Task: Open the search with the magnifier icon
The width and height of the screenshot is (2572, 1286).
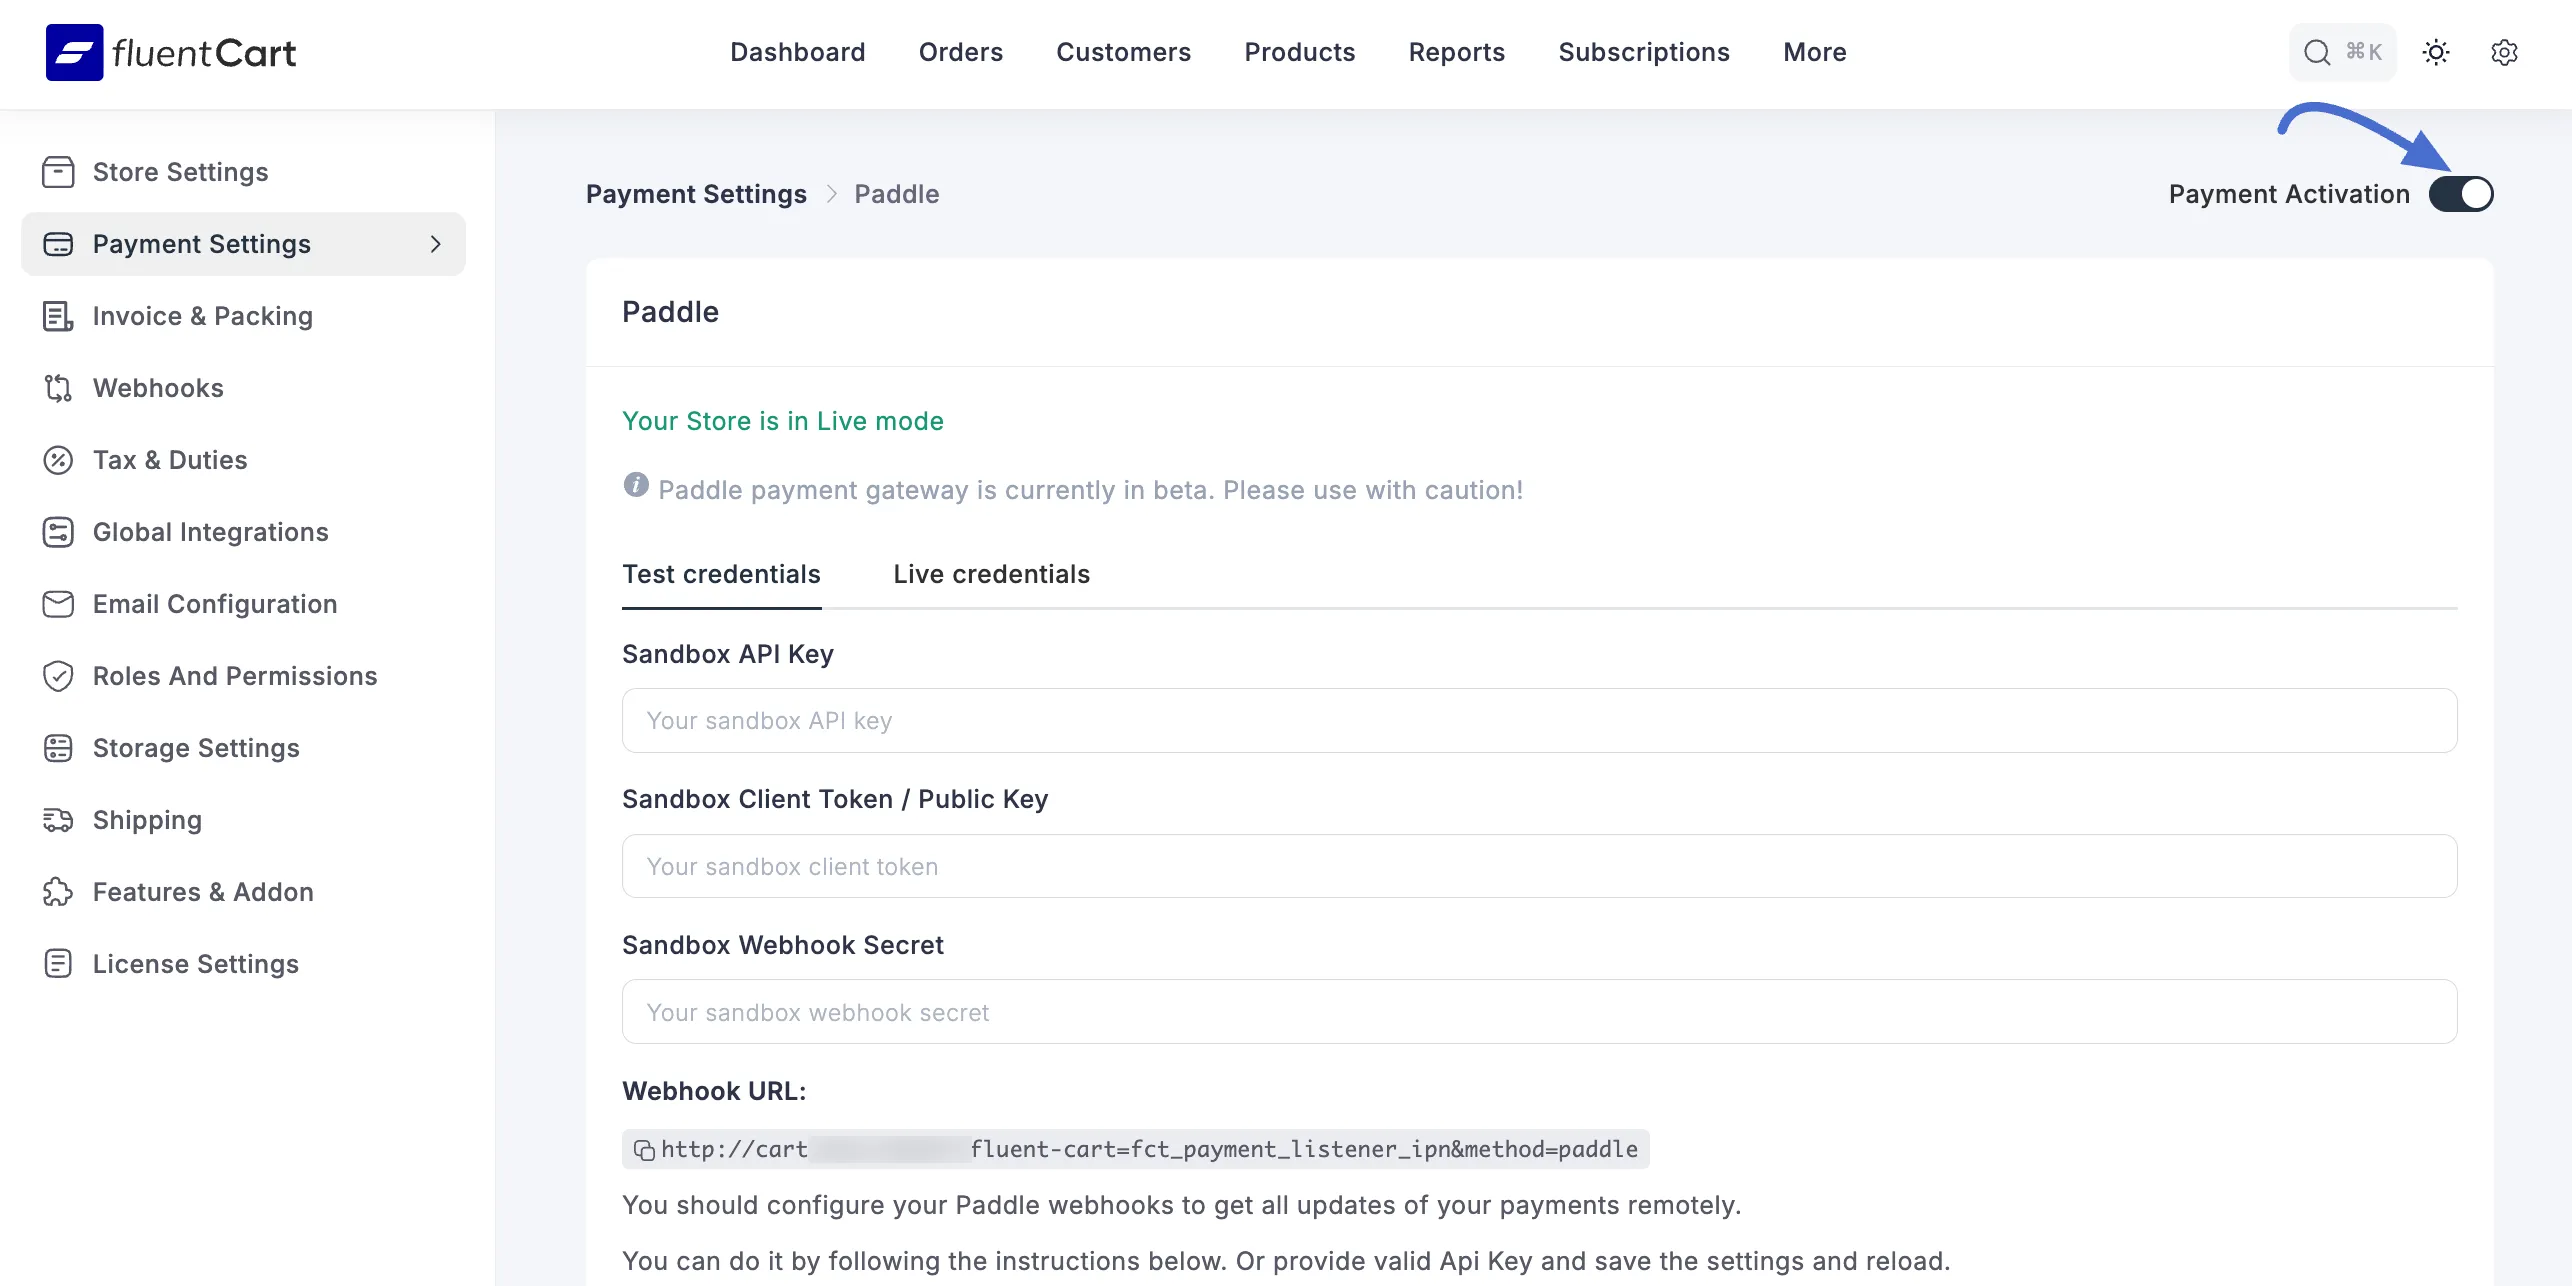Action: tap(2317, 52)
